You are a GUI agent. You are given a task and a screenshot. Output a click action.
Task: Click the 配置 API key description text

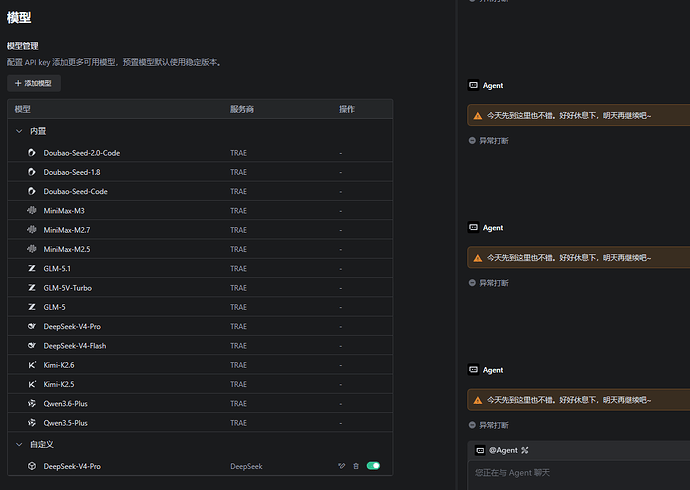point(114,62)
